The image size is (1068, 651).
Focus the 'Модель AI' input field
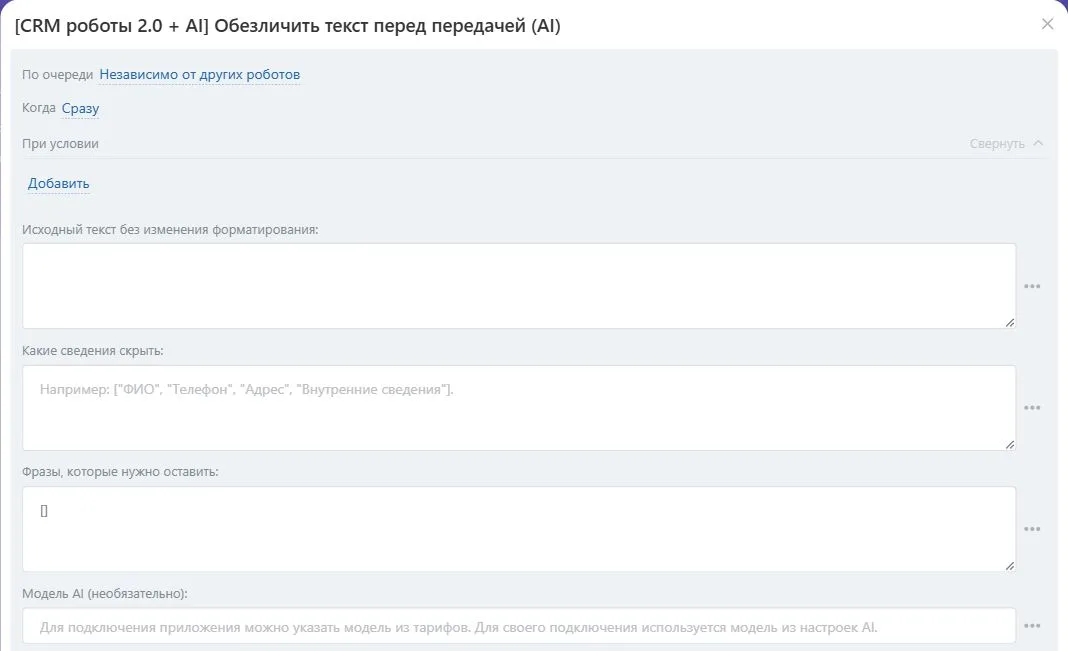tap(519, 626)
